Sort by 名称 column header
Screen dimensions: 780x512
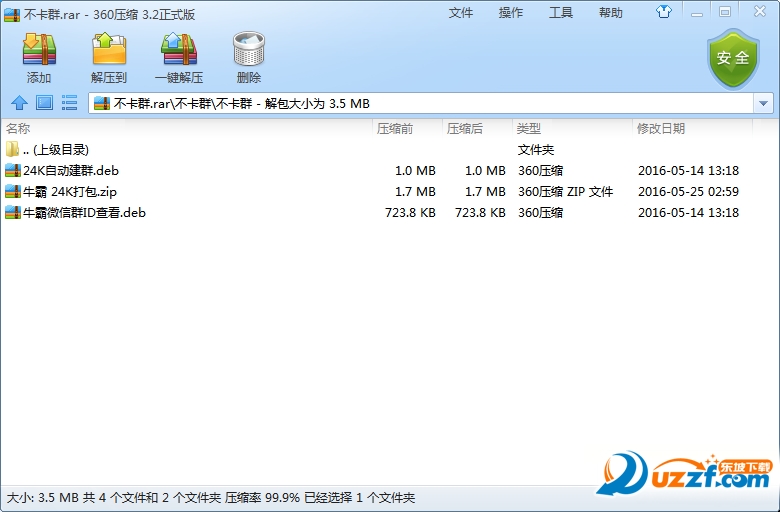click(x=187, y=129)
